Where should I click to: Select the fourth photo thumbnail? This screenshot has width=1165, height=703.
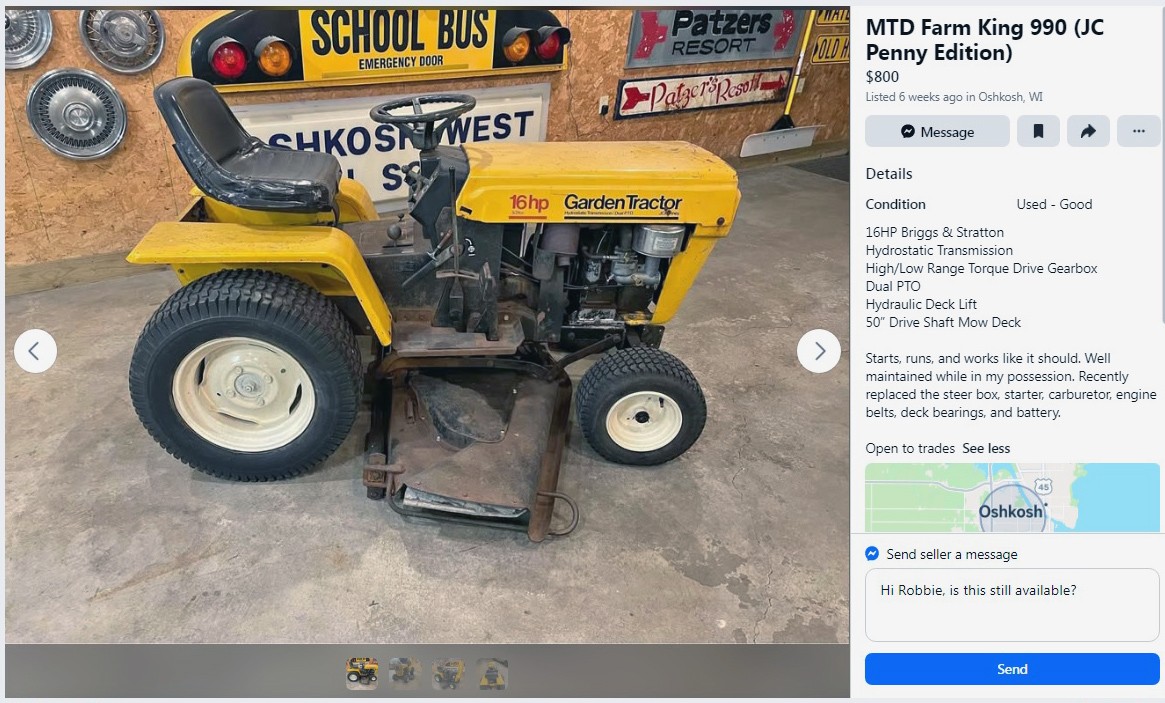492,673
